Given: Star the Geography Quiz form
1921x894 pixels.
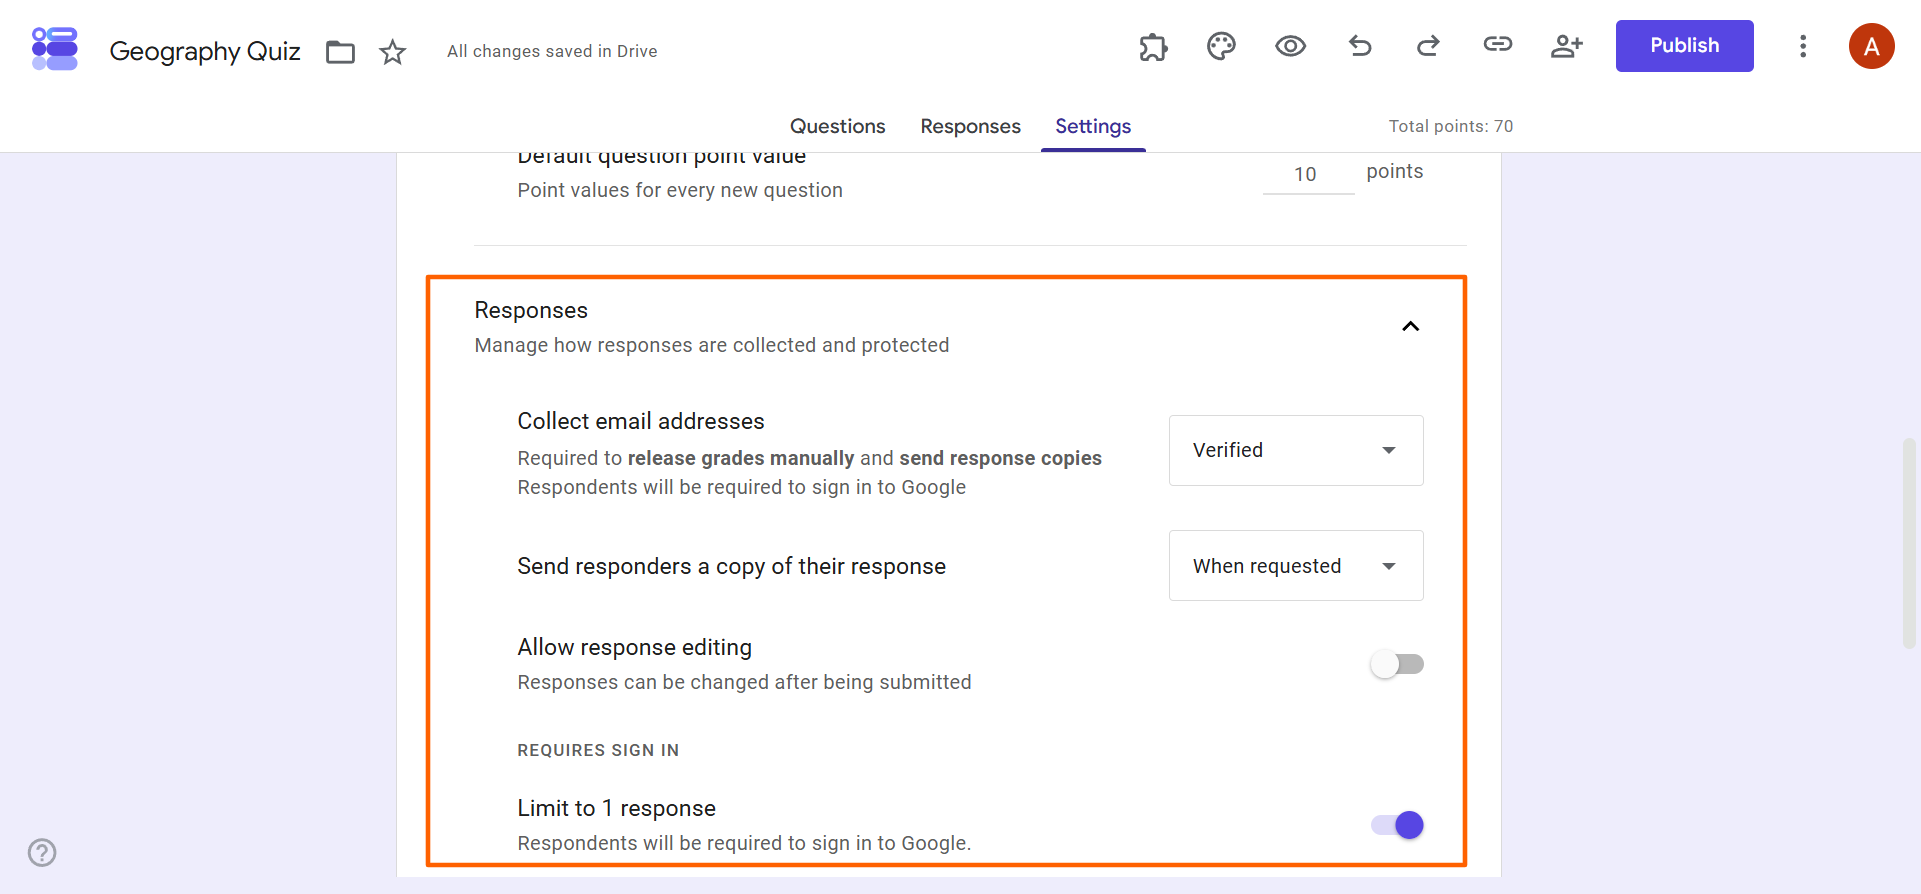Looking at the screenshot, I should coord(393,52).
